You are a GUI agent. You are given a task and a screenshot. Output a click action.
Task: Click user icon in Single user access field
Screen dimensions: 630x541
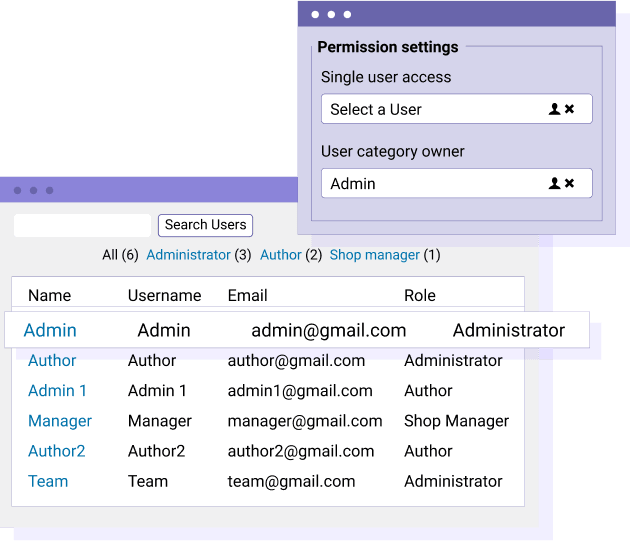point(555,109)
